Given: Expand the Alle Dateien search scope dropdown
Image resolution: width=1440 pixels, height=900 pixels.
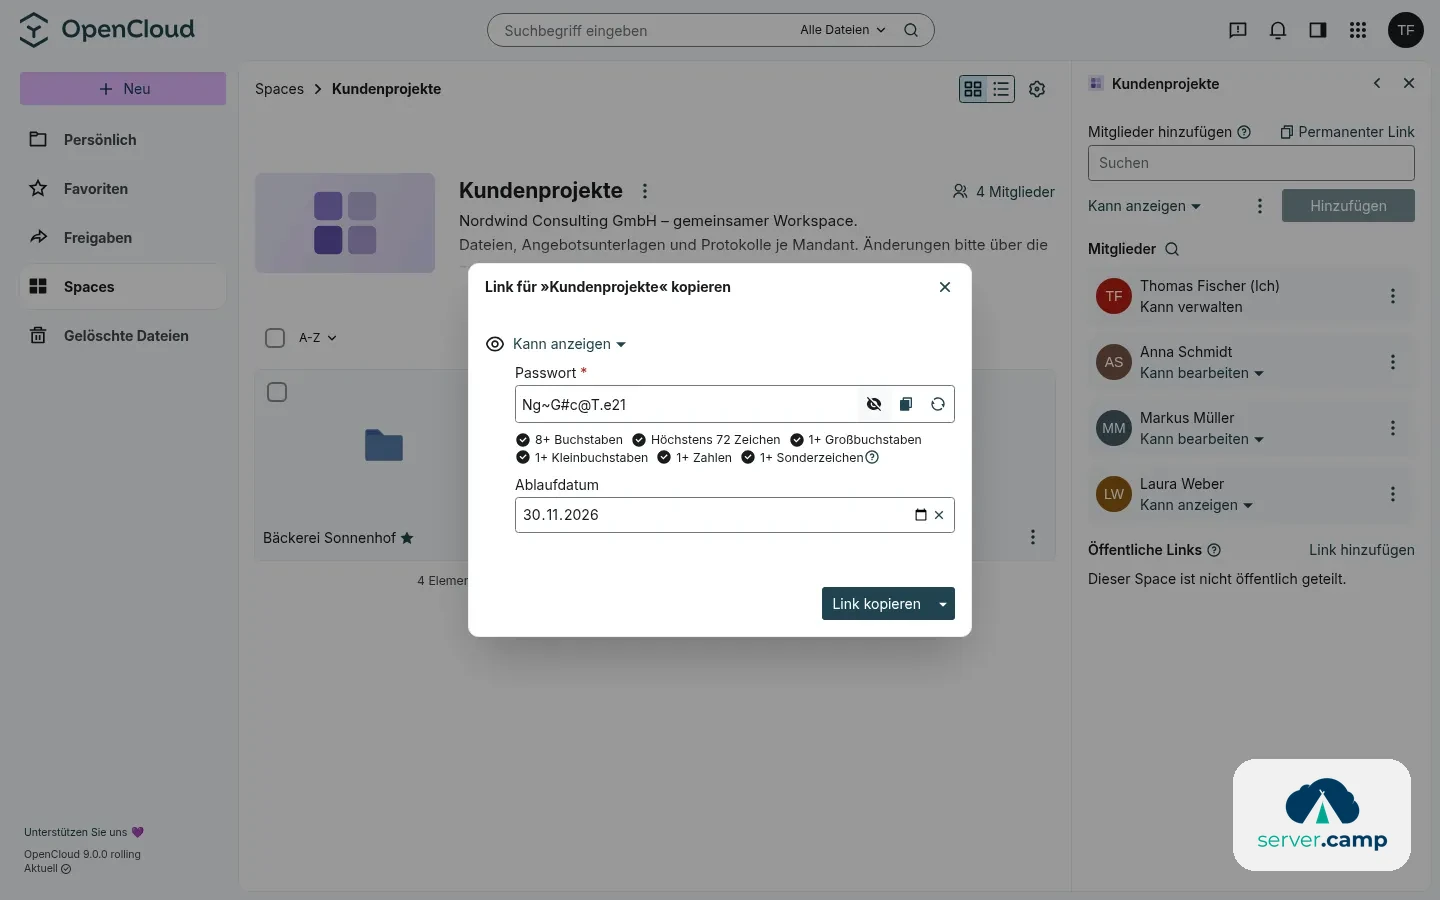Looking at the screenshot, I should point(843,30).
